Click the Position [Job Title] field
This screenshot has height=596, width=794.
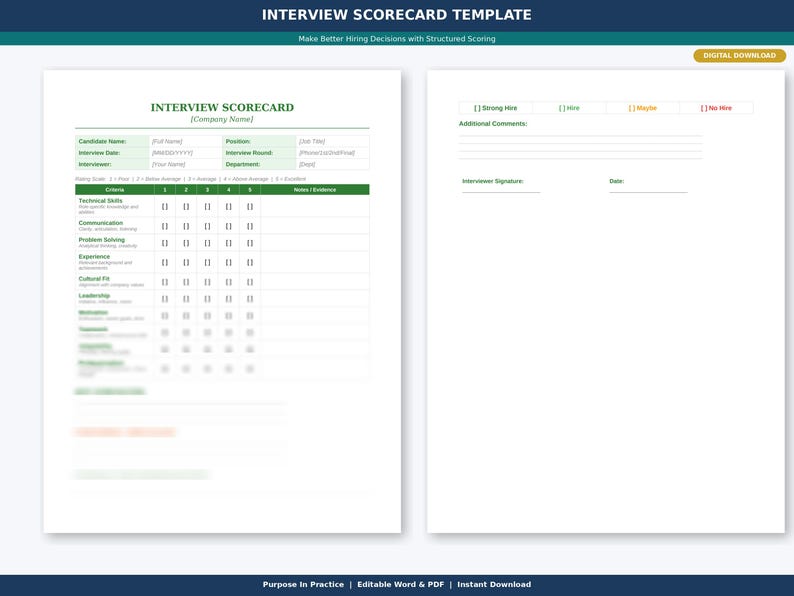333,141
